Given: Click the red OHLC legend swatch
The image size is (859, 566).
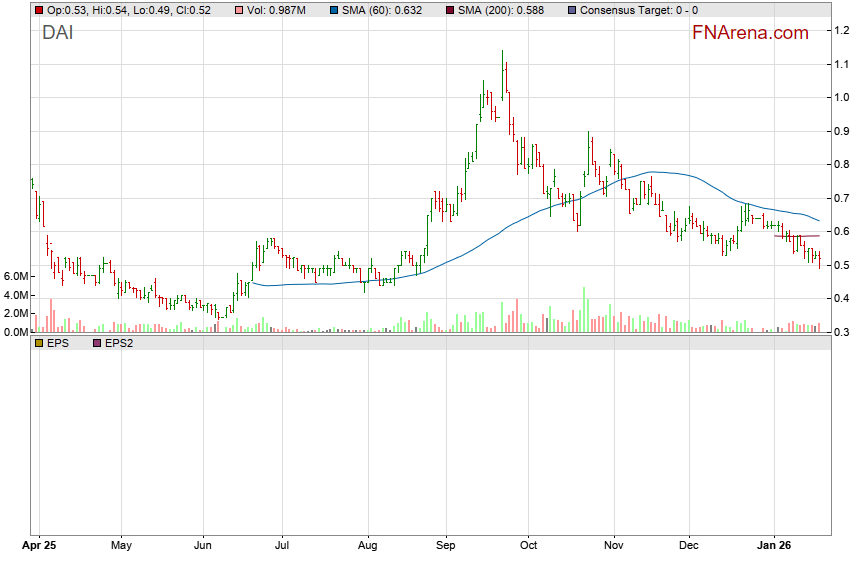Looking at the screenshot, I should click(x=39, y=10).
